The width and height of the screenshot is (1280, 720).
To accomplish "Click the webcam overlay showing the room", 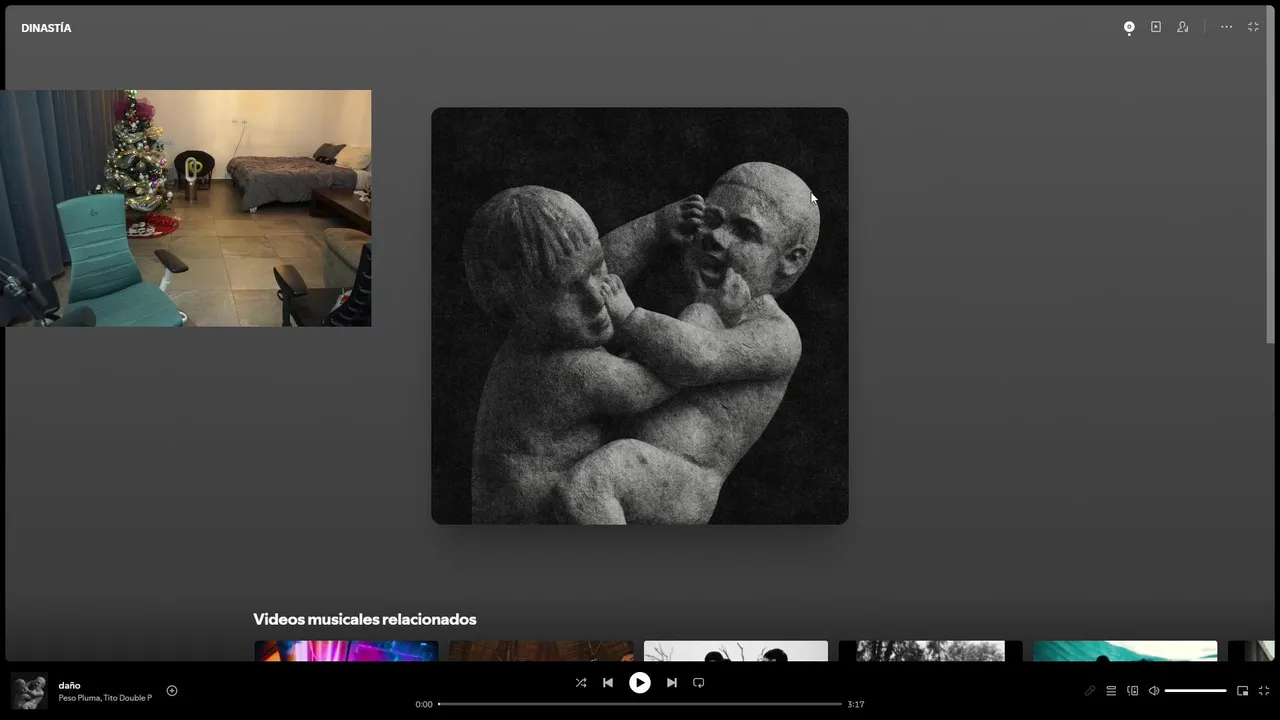I will click(185, 208).
